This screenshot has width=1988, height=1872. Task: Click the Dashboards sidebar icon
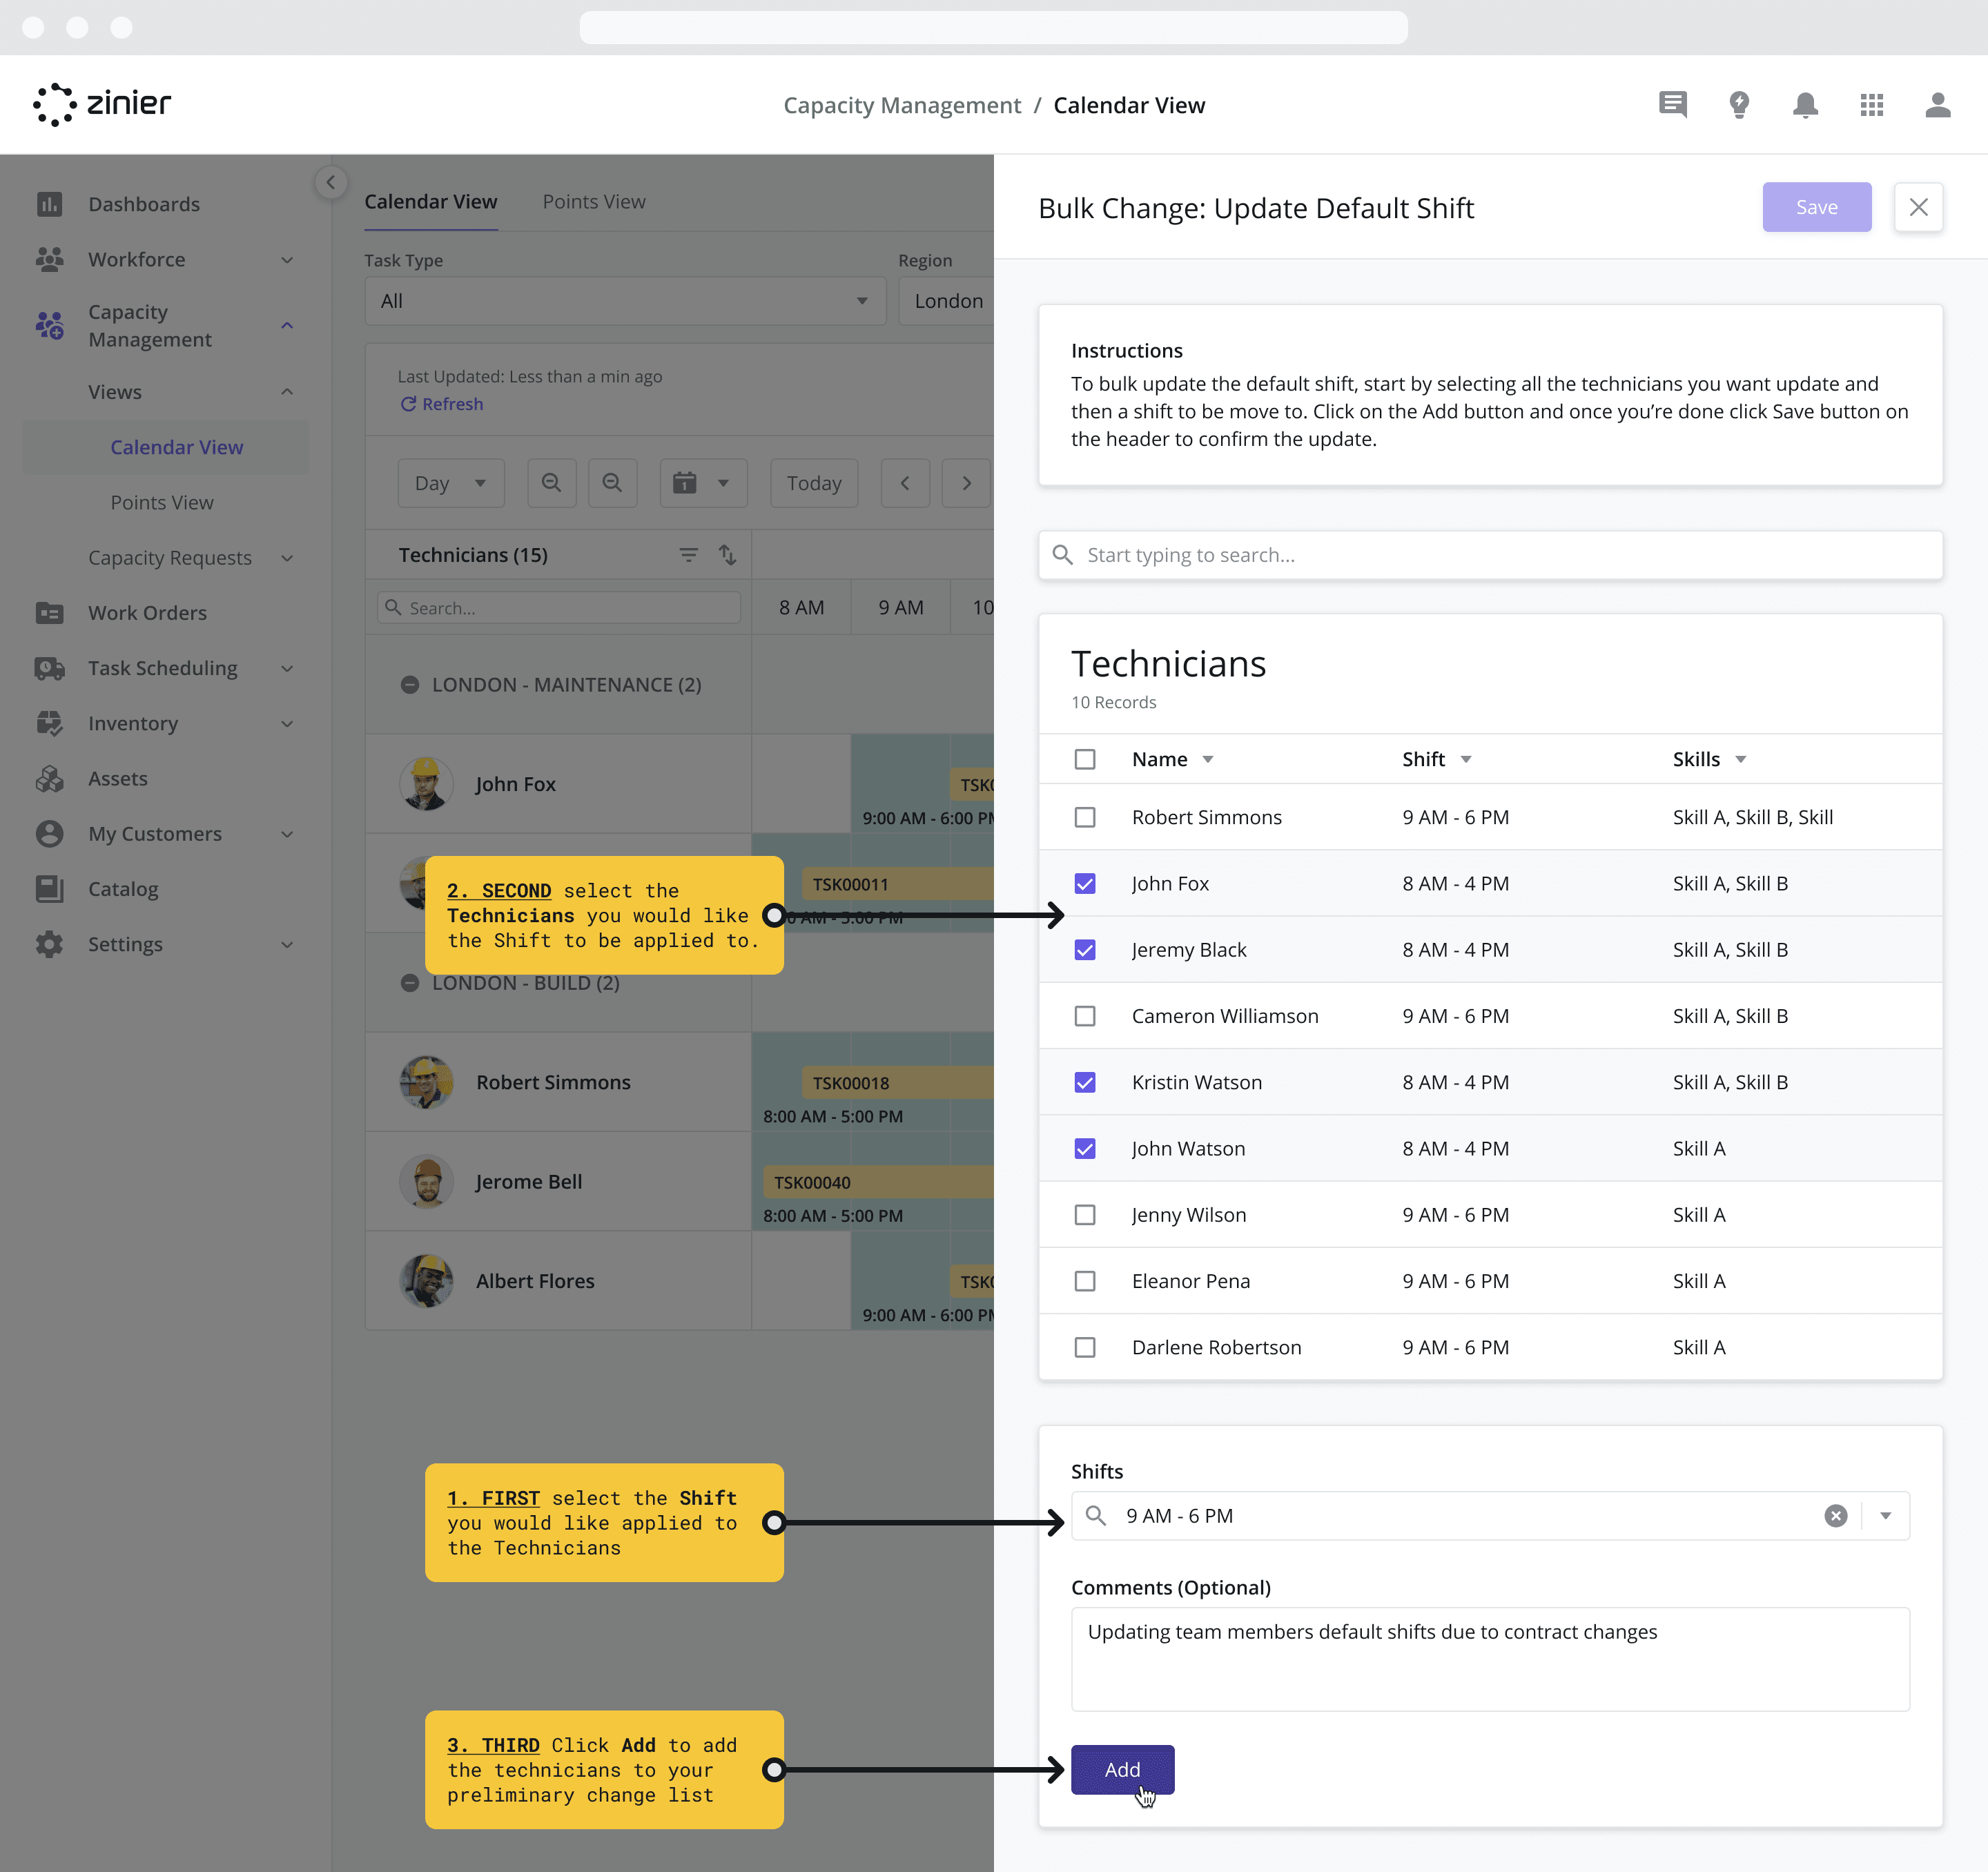point(49,204)
